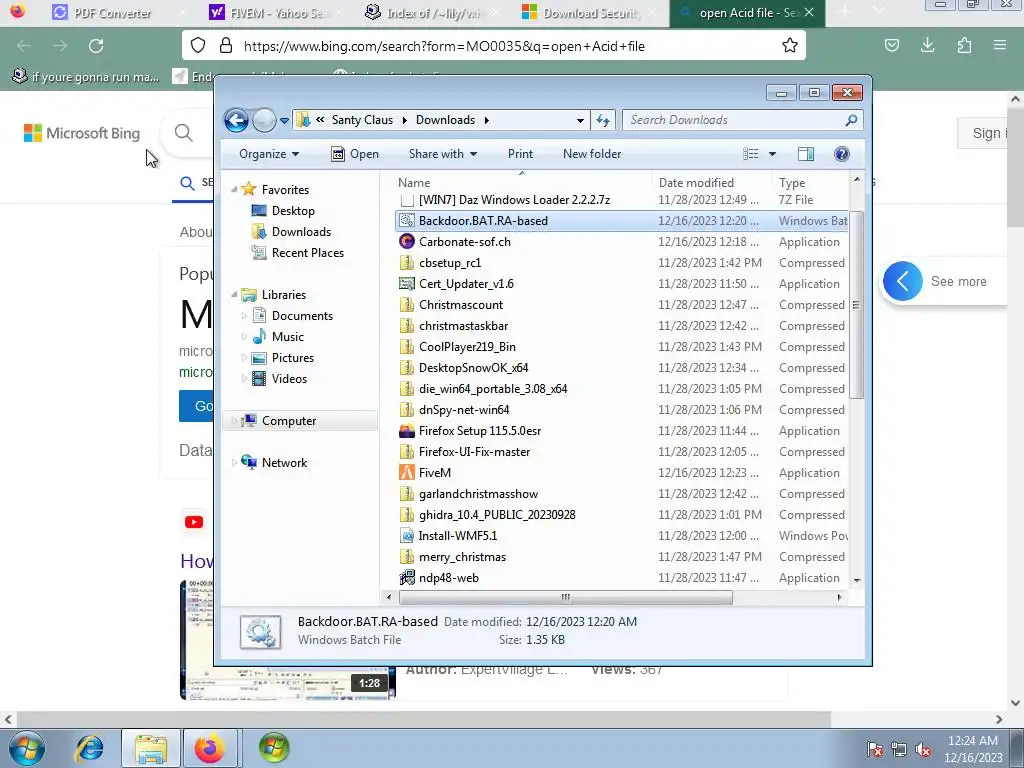Screen dimensions: 1024x768
Task: Open the view options dropdown arrow
Action: [x=772, y=154]
